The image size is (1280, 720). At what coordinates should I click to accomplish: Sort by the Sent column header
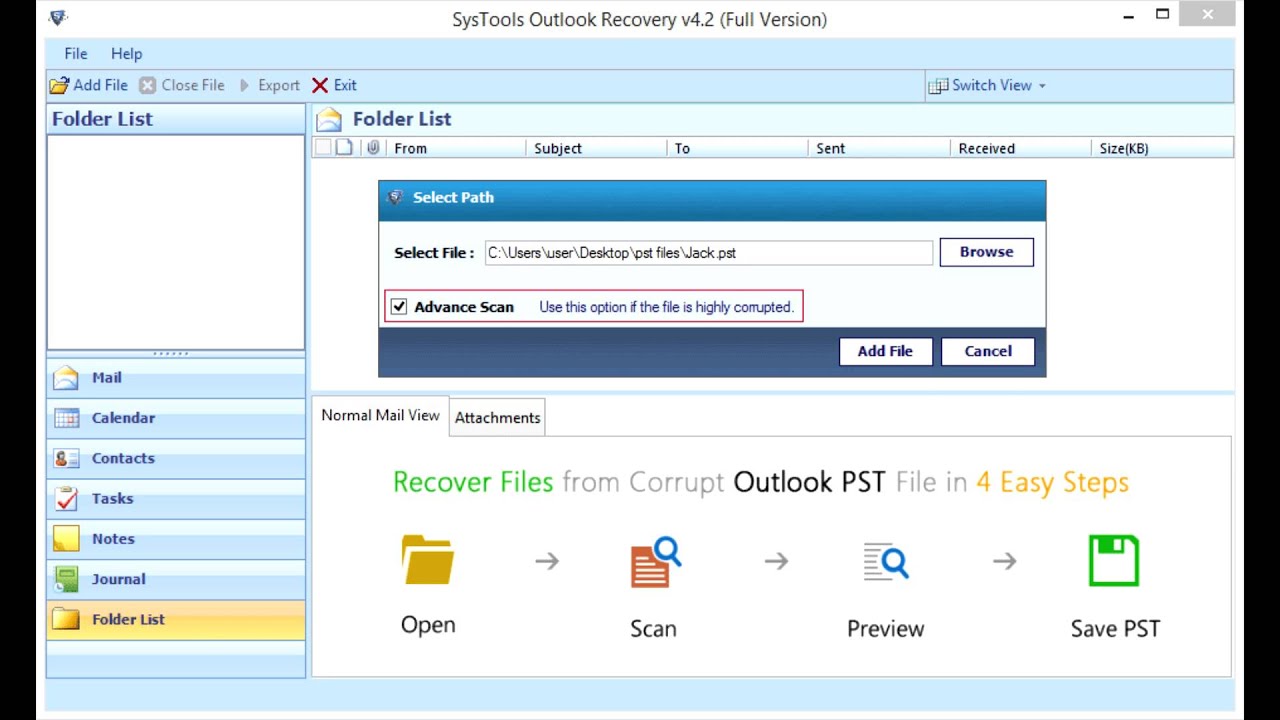(879, 148)
